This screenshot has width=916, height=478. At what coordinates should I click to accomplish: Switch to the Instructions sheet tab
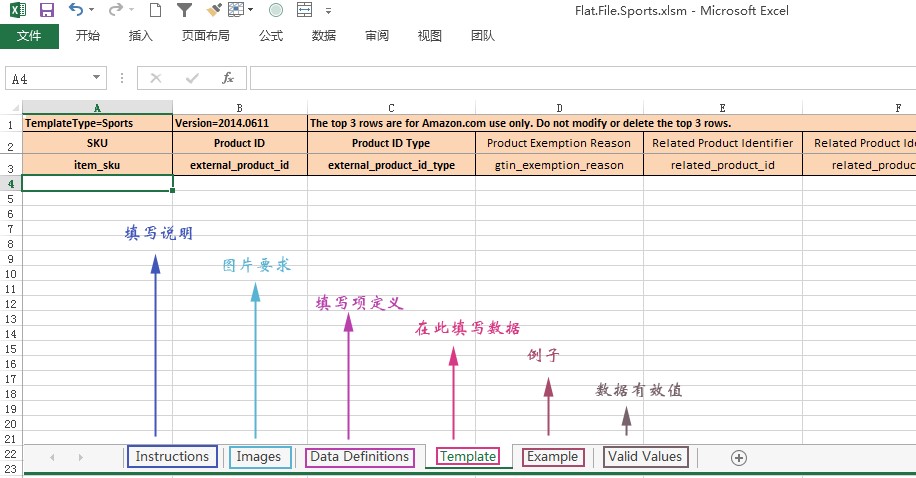[172, 457]
